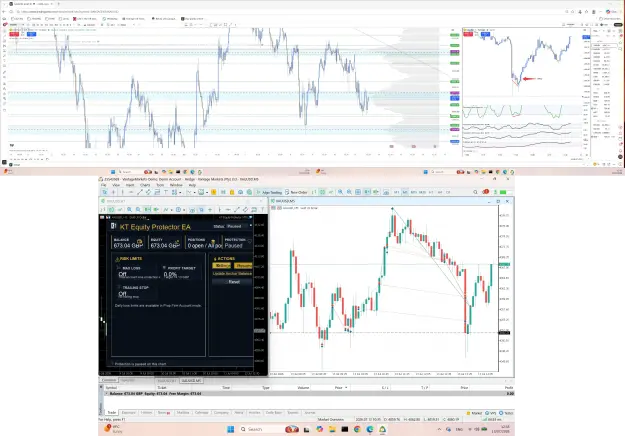Open the Charts menu
Screen dimensions: 625x436
coord(145,185)
